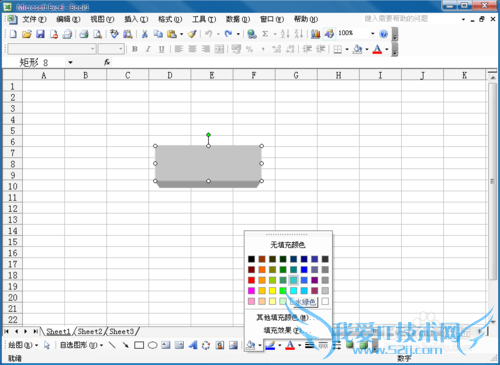Expand the Name Box dropdown arrow
Viewport: 500px width, 365px height.
click(x=70, y=62)
